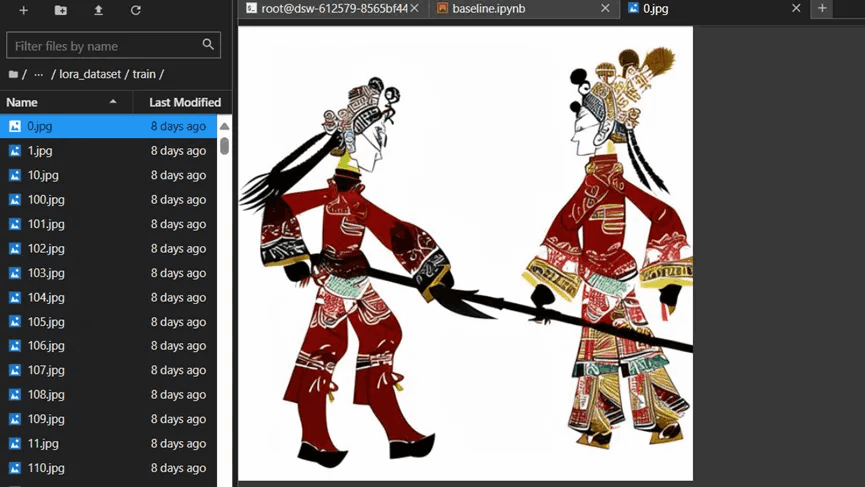Select file 100.jpg in the list
This screenshot has width=865, height=487.
pos(108,200)
